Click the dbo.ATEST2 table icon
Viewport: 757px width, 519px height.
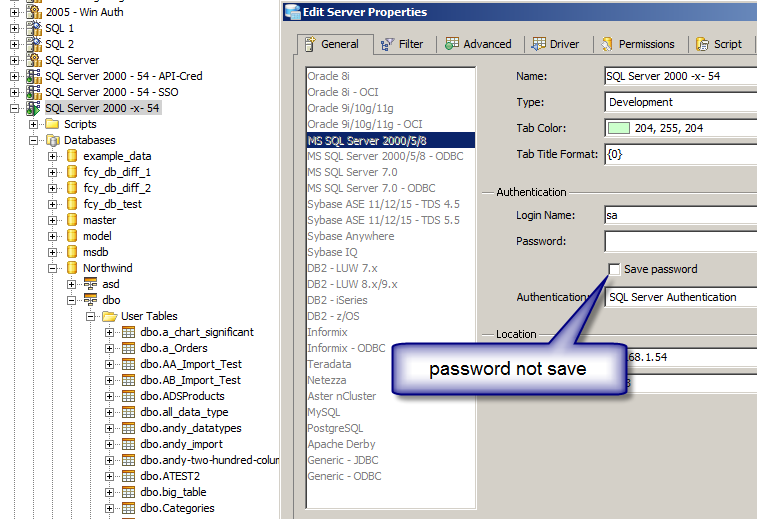click(128, 476)
